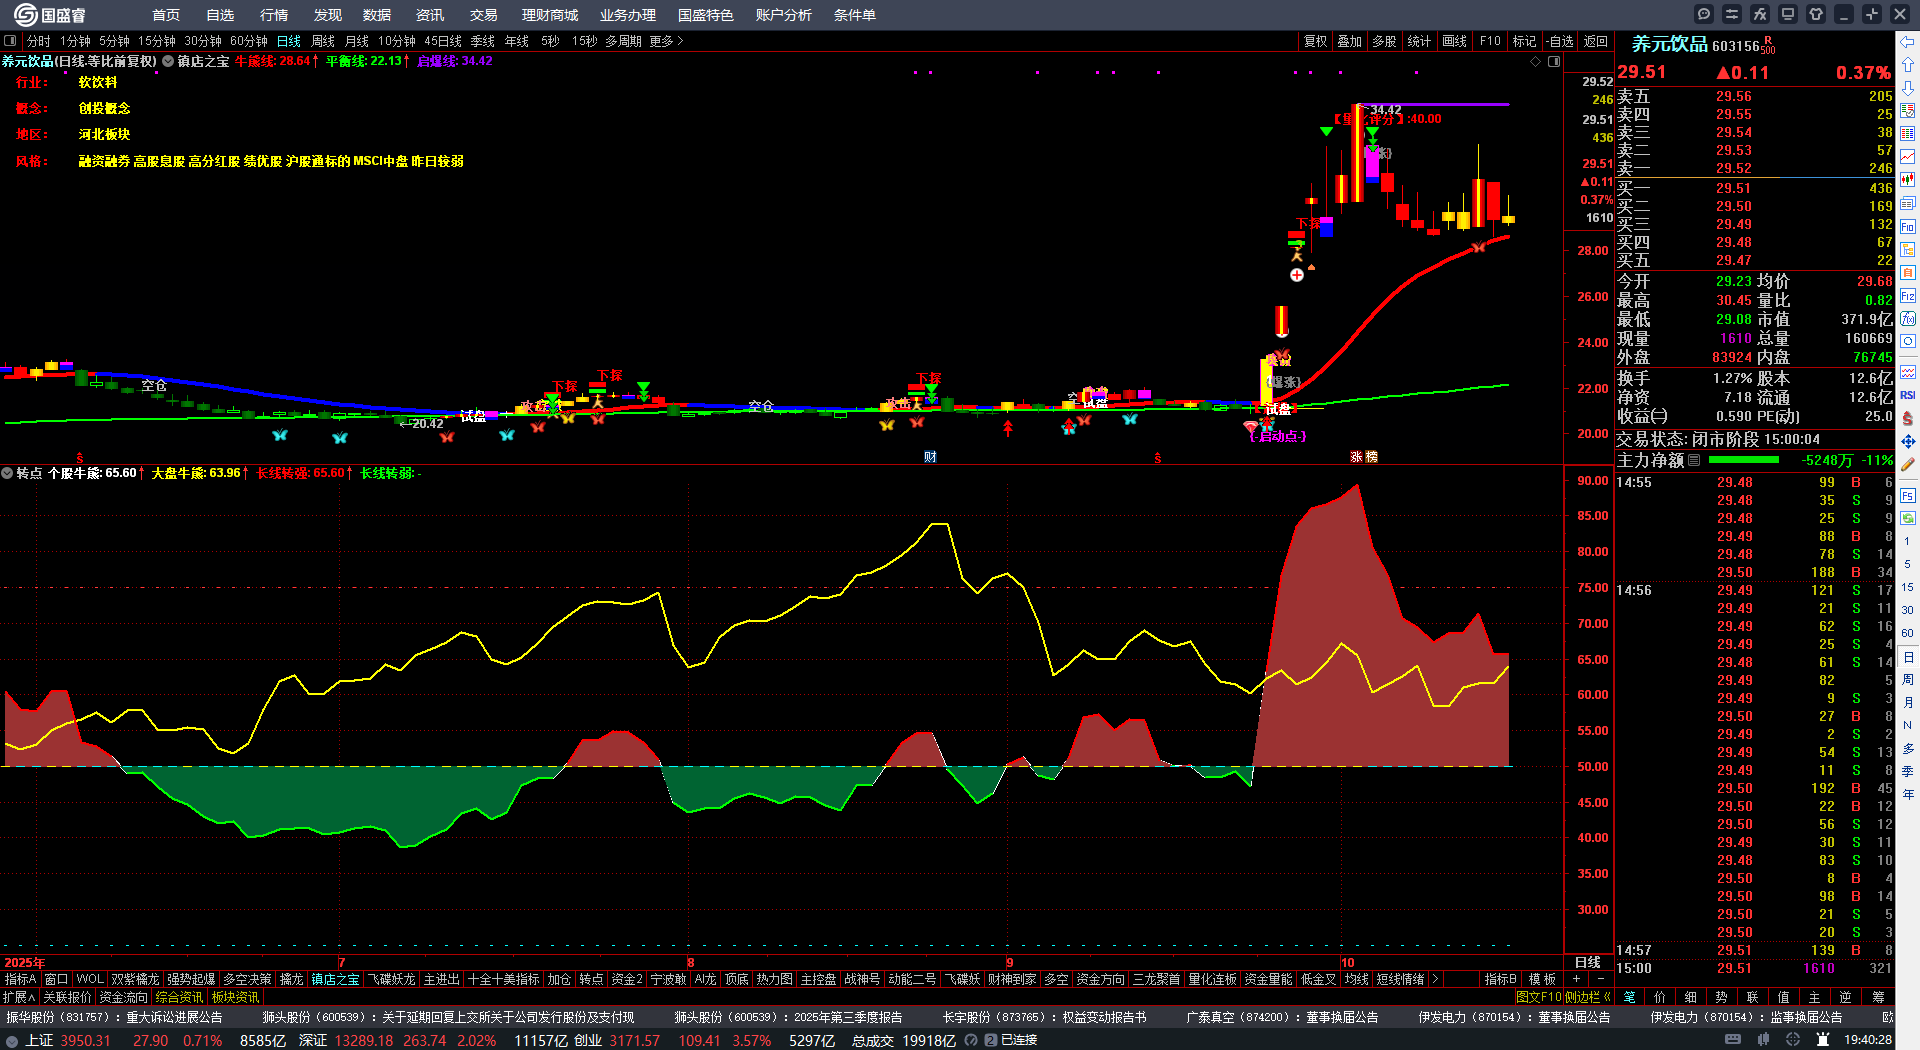Image resolution: width=1920 pixels, height=1050 pixels.
Task: Open the 交易 menu
Action: (483, 15)
